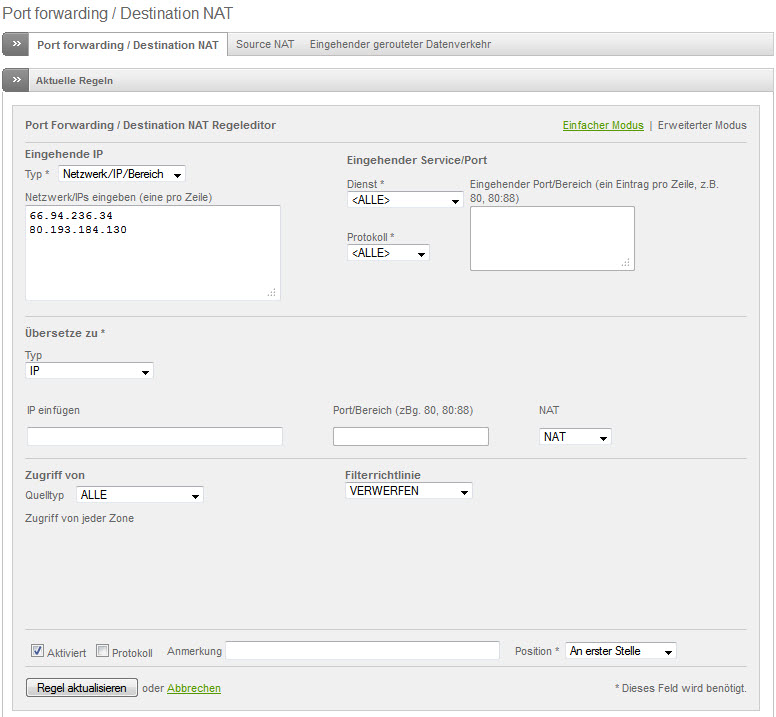Click the IP einfügen input field
Viewport: 776px width, 717px height.
[155, 437]
